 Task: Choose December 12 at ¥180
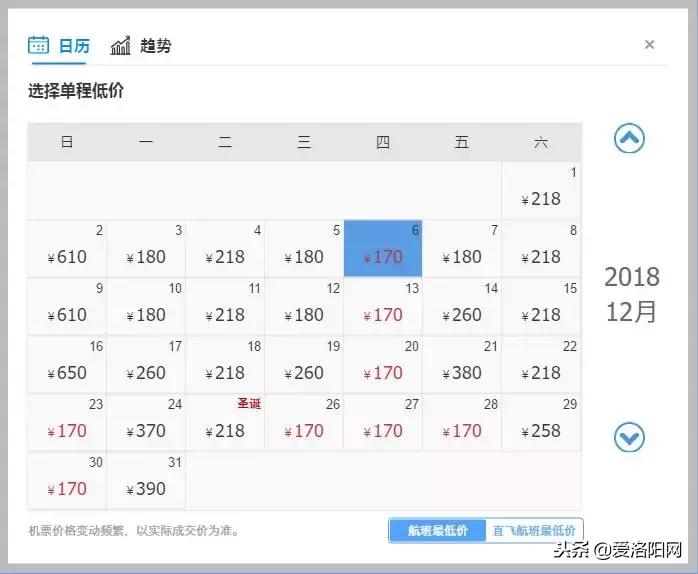pos(304,306)
